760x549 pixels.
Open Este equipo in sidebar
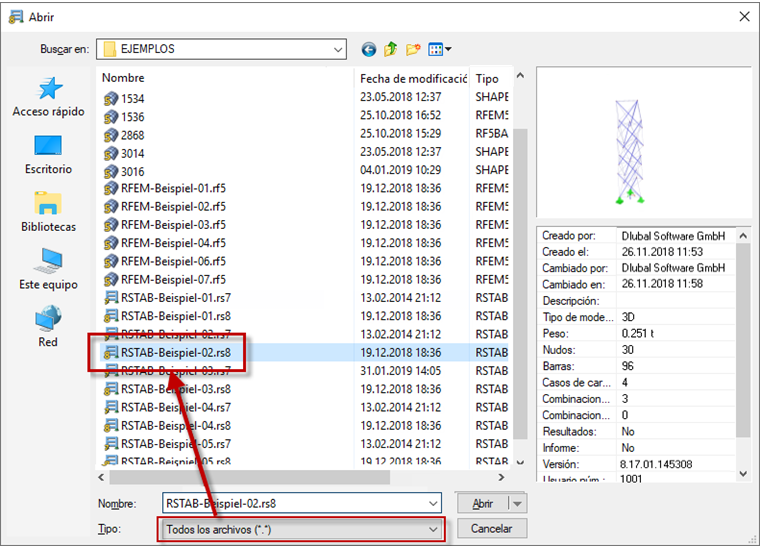click(x=48, y=269)
